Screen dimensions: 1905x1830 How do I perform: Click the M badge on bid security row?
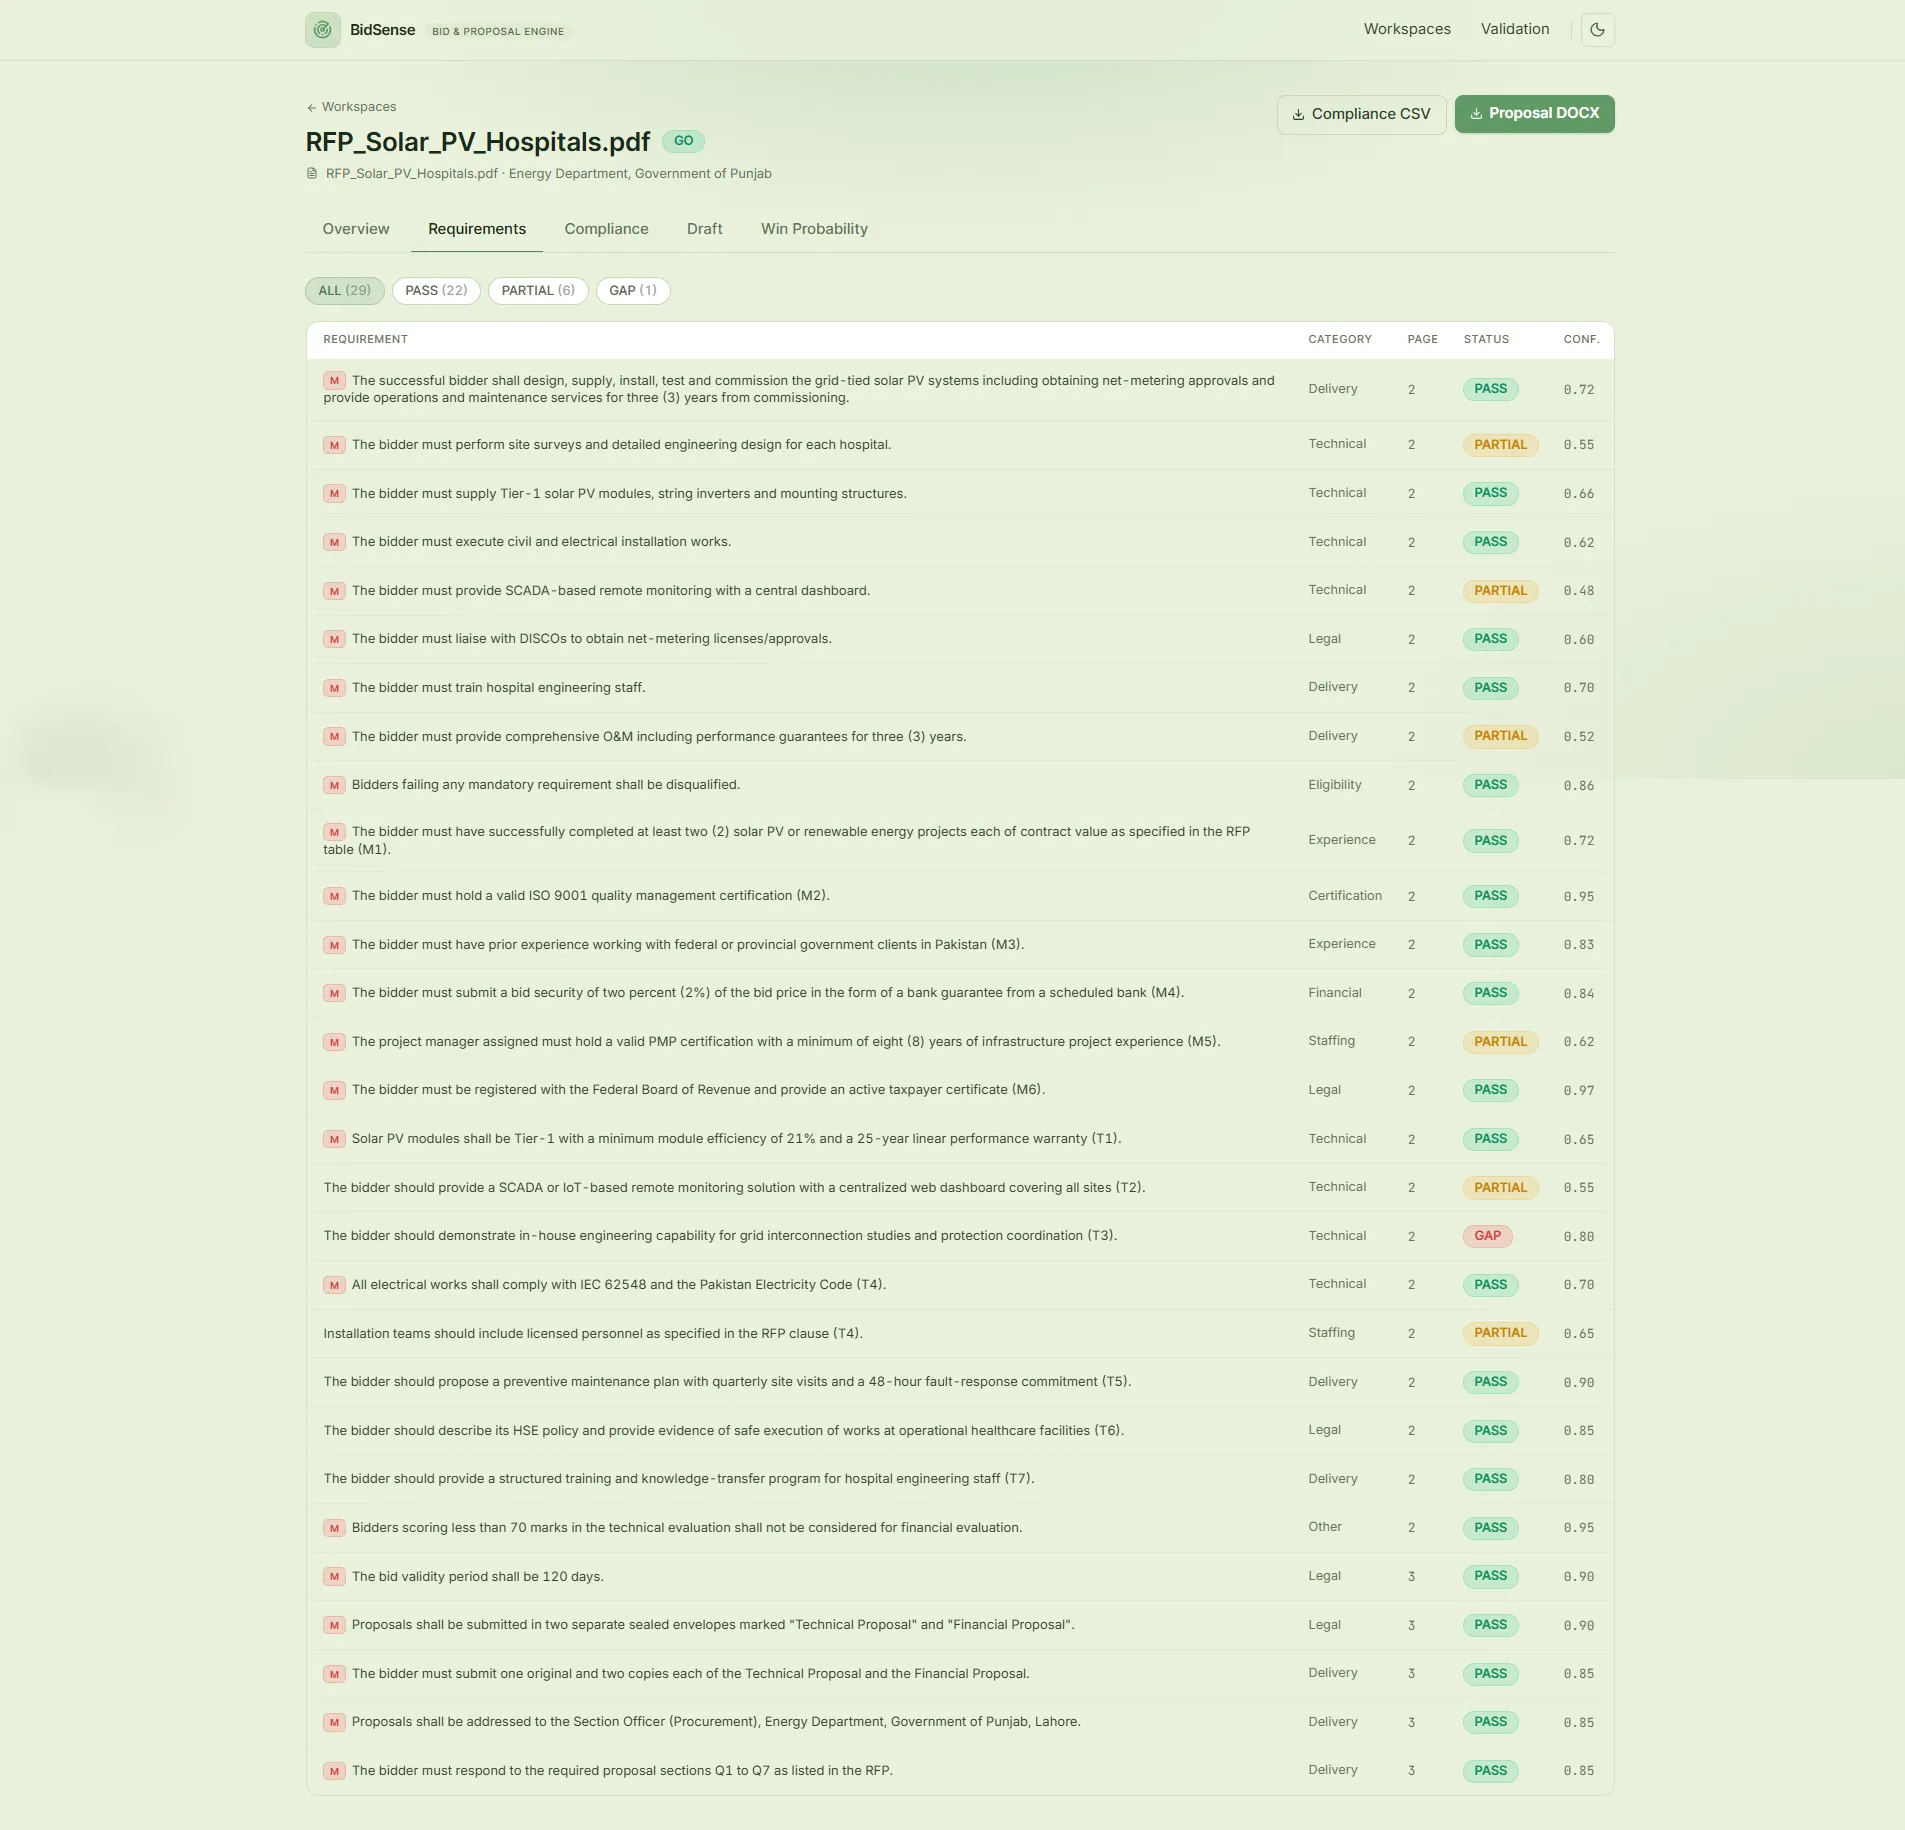pos(334,993)
